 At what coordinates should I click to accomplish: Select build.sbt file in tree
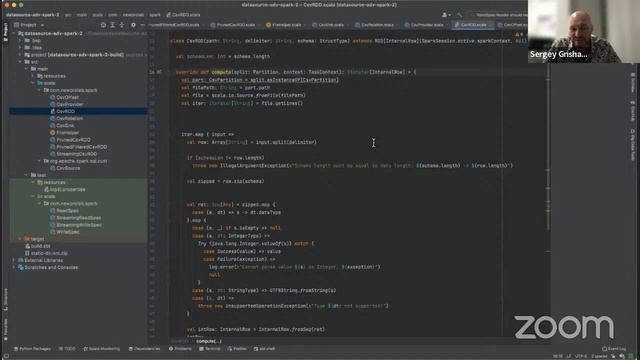tap(40, 246)
